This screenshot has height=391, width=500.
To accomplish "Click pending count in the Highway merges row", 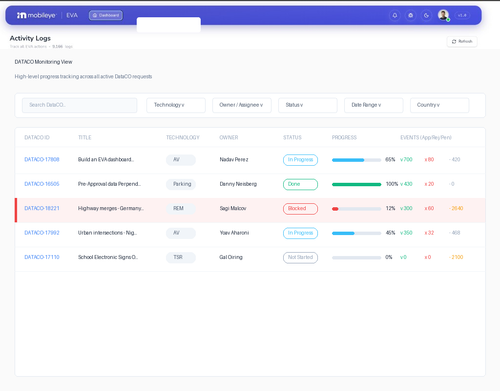I will (456, 208).
